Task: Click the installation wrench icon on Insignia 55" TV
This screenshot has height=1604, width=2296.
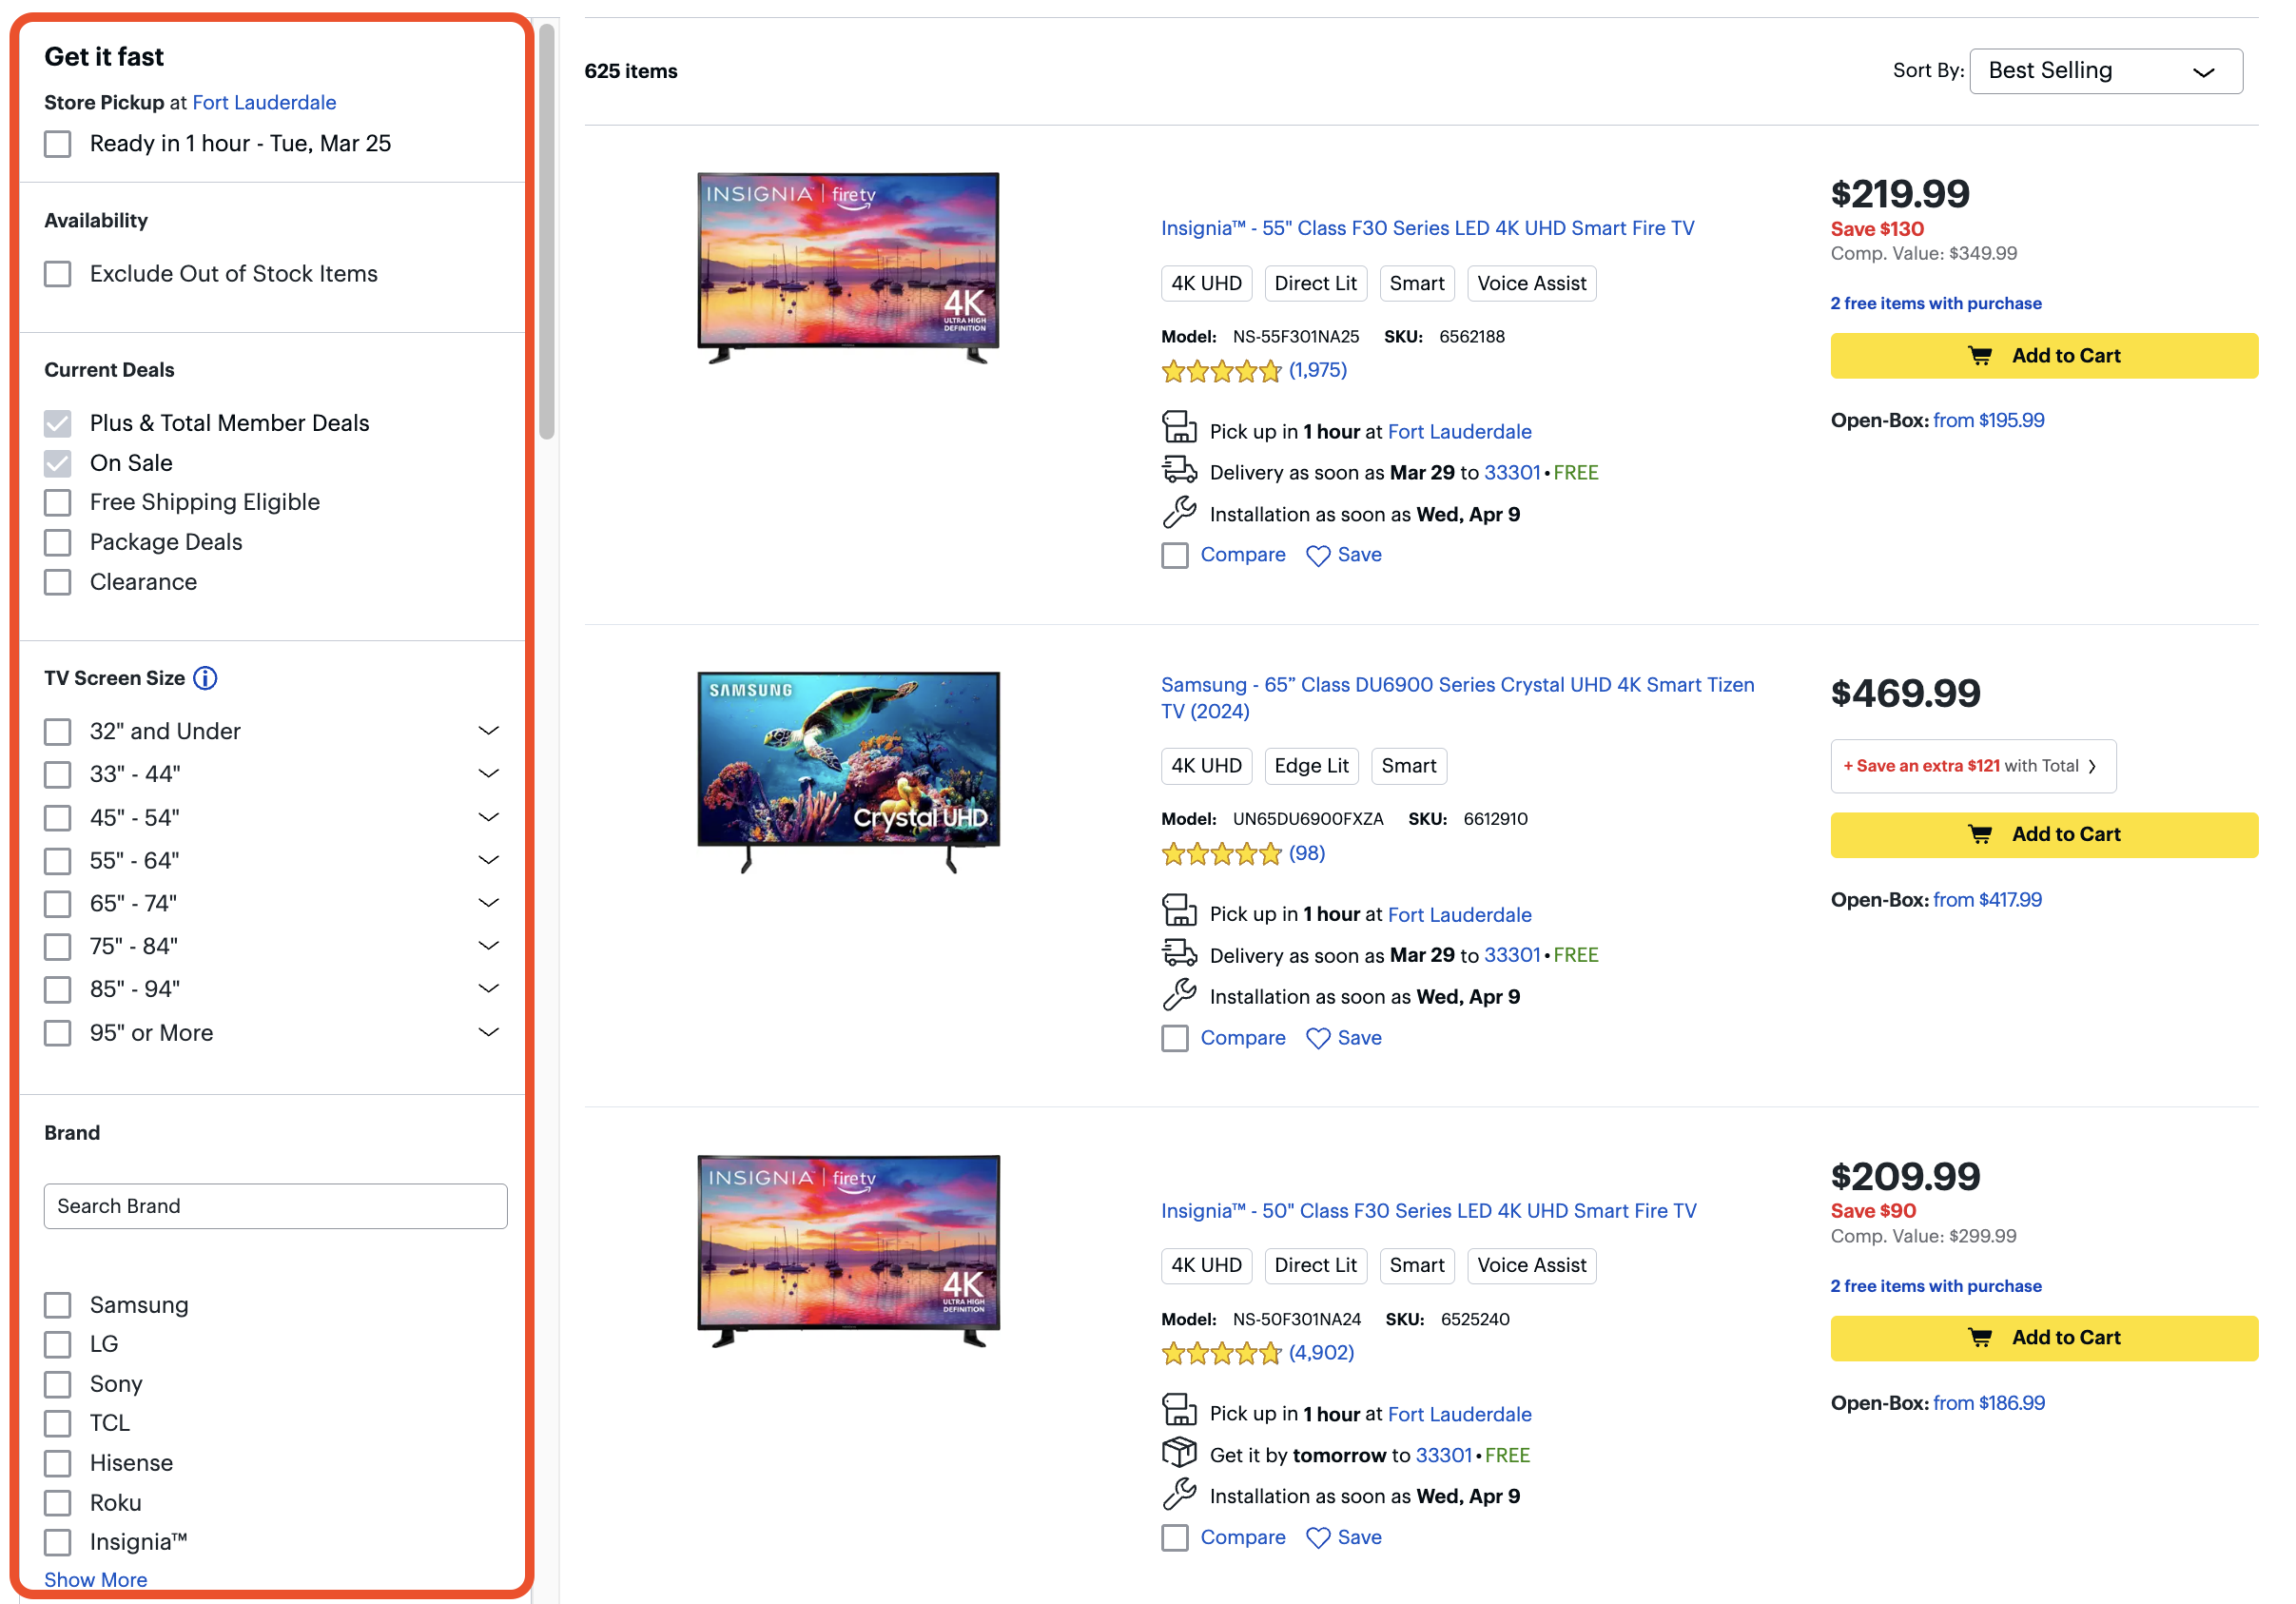Action: point(1179,512)
